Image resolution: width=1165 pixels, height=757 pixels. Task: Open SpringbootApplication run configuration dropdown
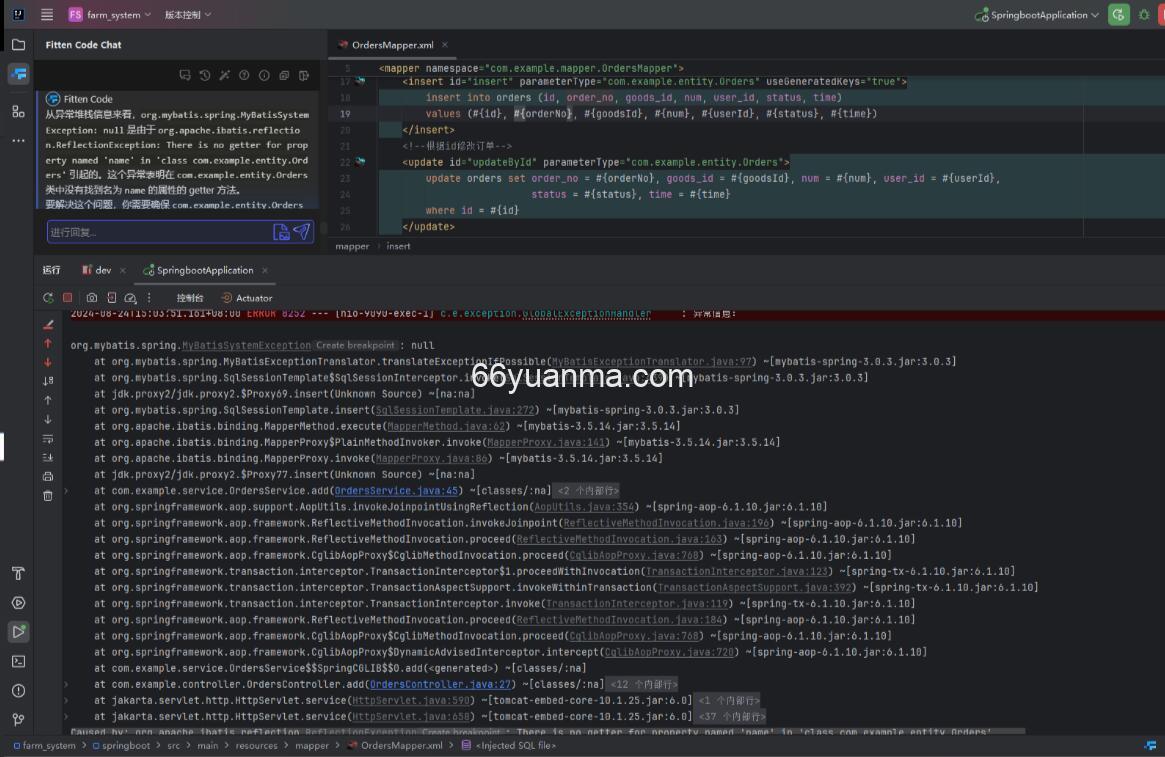[x=1038, y=15]
